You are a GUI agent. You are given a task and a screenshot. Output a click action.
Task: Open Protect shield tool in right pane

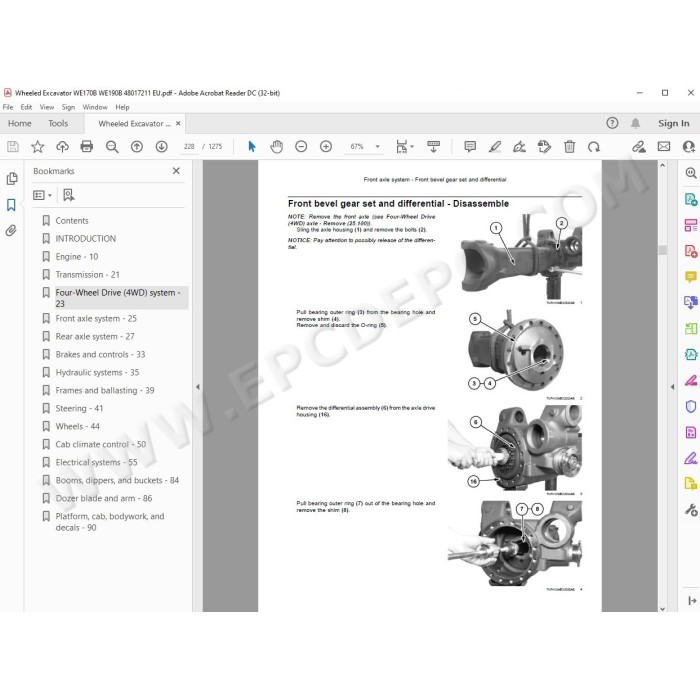point(691,406)
